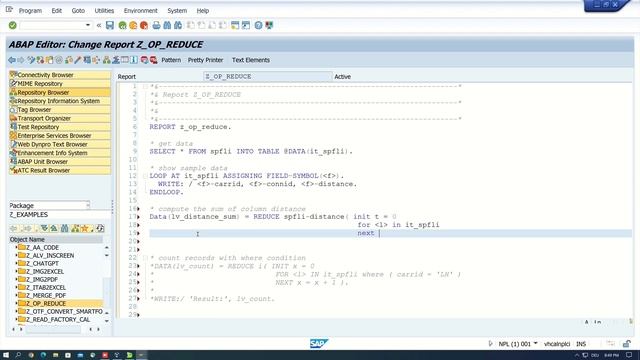This screenshot has width=640, height=360.
Task: Click the Help question mark icon
Action: click(258, 25)
